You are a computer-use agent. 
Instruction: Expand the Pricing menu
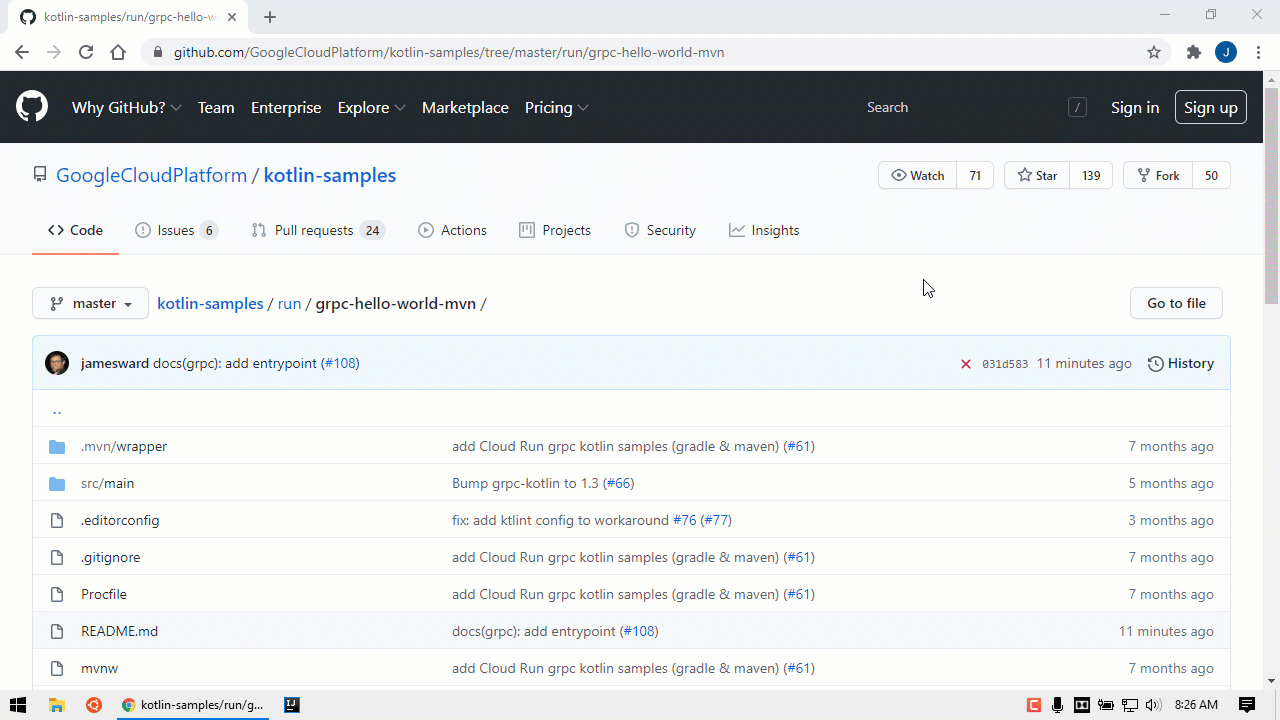point(557,107)
